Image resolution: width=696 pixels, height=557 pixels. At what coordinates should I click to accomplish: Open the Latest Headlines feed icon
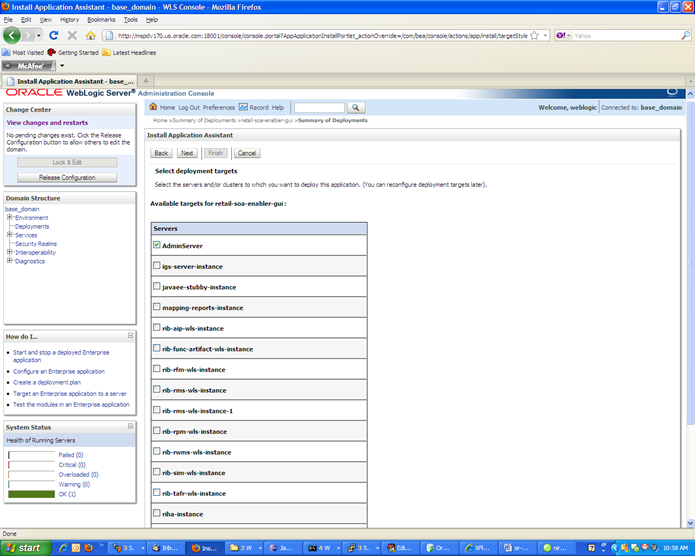106,52
